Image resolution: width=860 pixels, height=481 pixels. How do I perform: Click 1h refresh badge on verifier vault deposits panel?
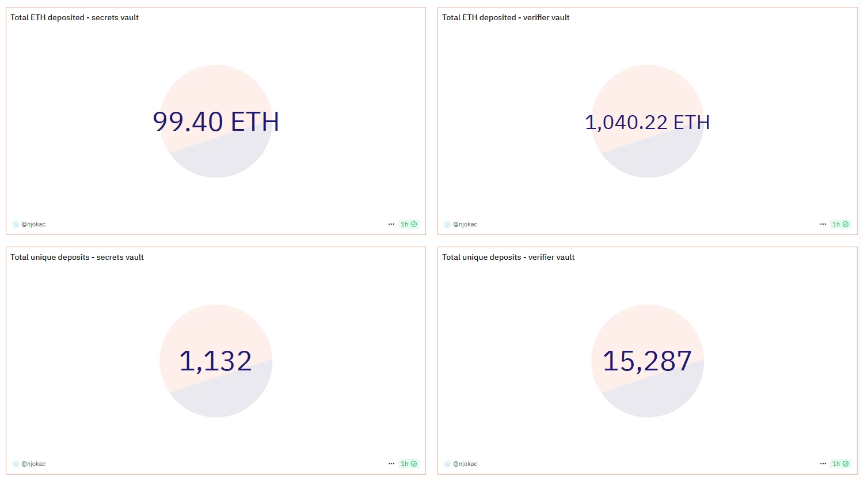click(840, 463)
